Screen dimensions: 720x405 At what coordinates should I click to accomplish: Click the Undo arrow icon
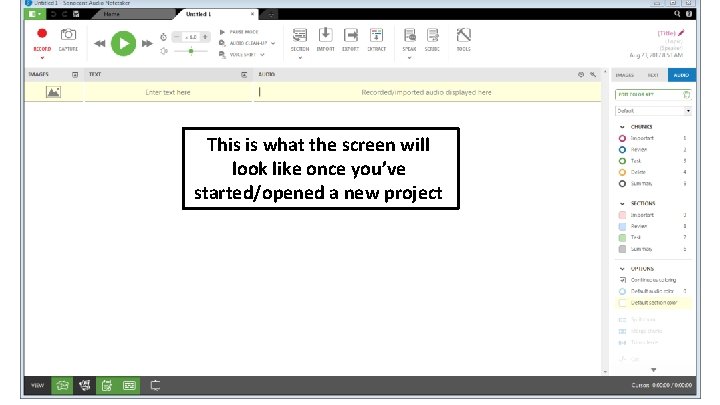(53, 14)
